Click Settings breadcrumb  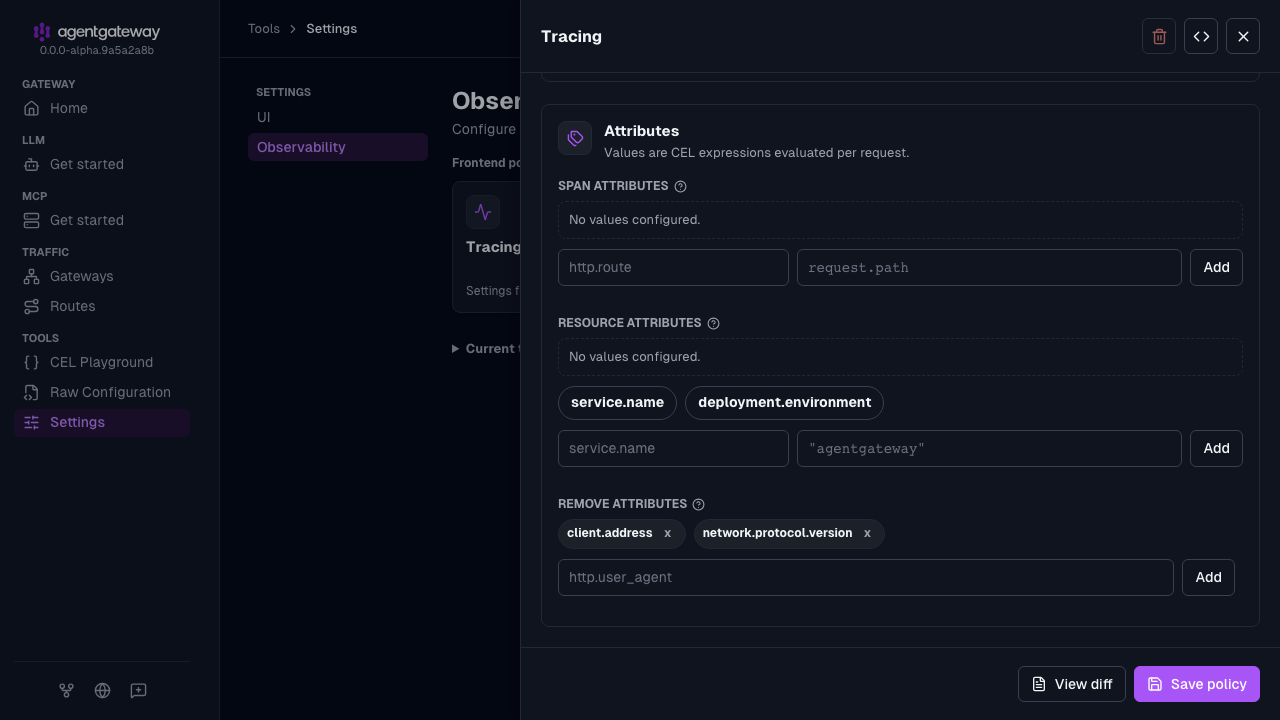pyautogui.click(x=331, y=29)
